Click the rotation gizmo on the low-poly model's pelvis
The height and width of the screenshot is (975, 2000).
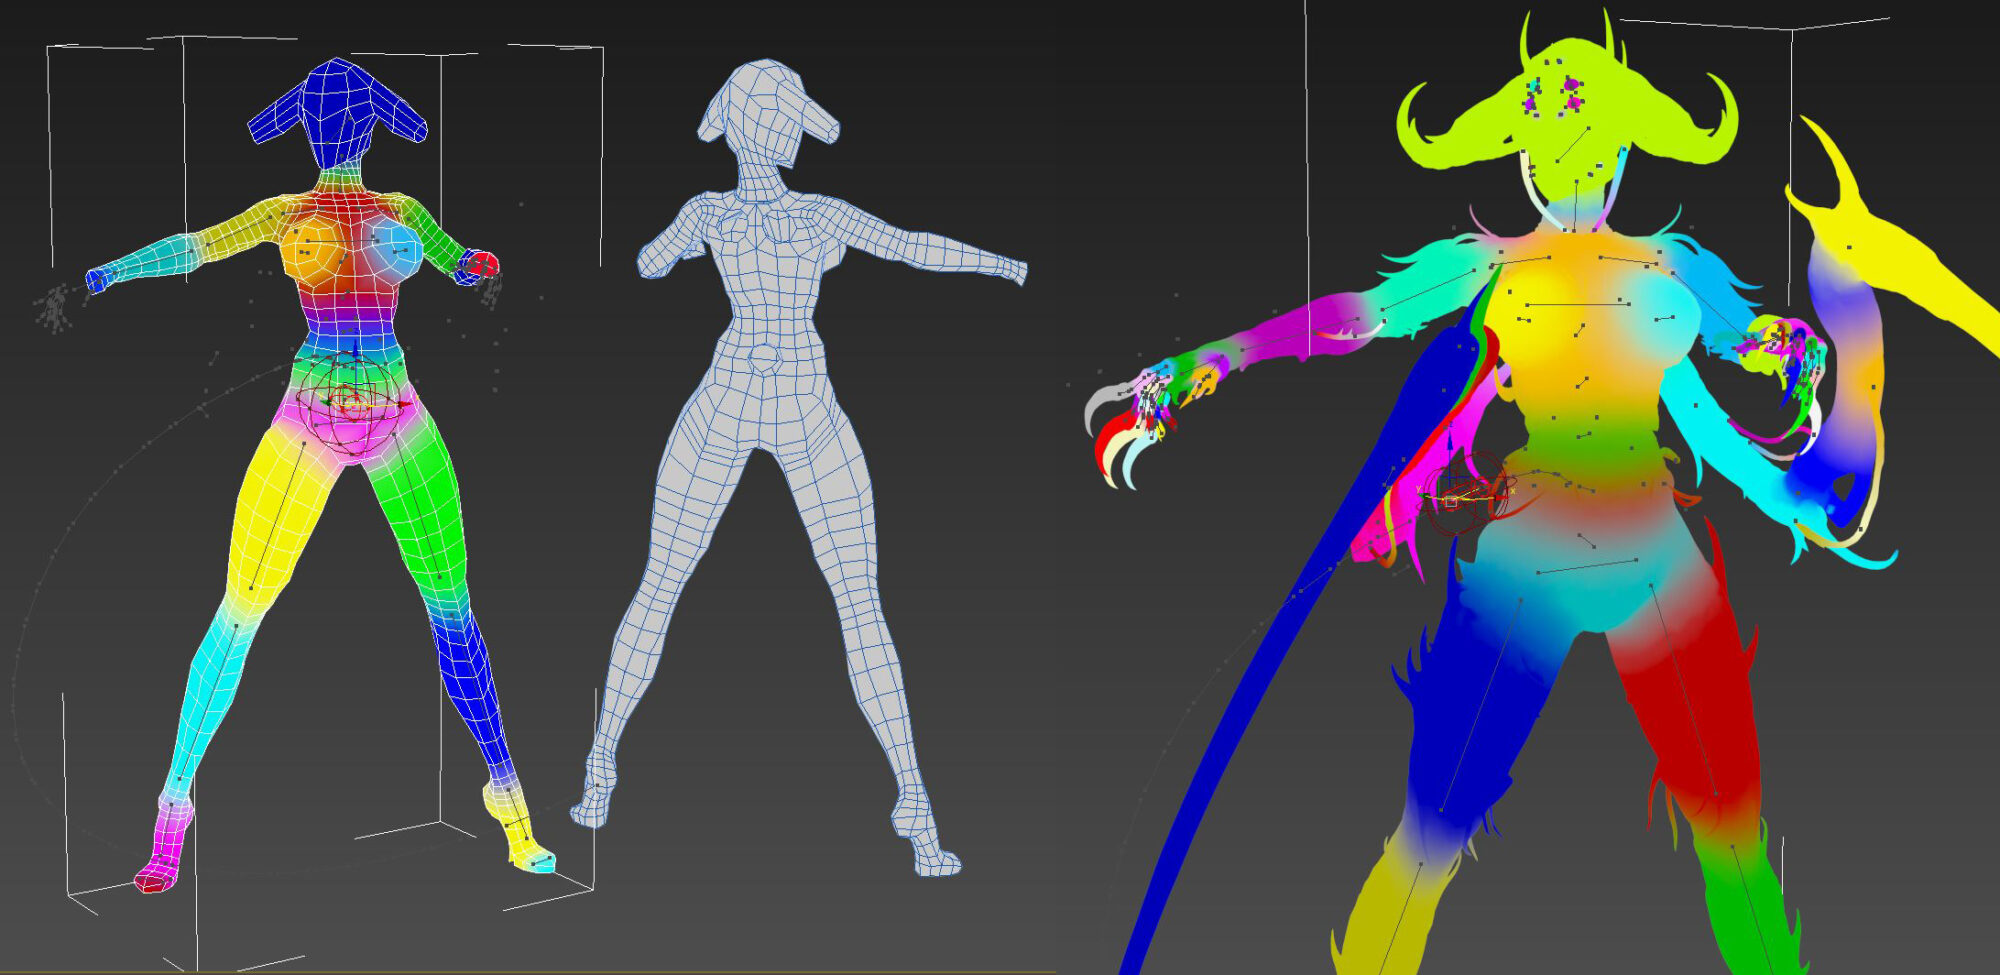pyautogui.click(x=350, y=405)
